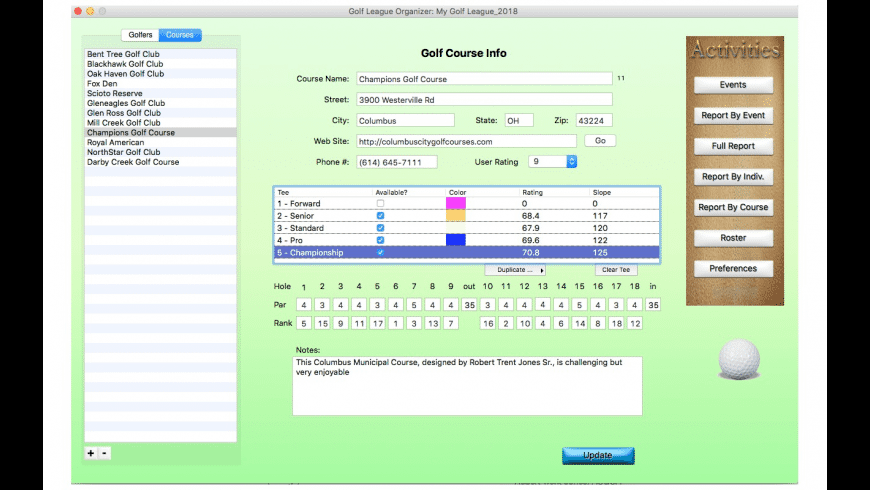Remove selected course with minus button
Image resolution: width=870 pixels, height=490 pixels.
pyautogui.click(x=104, y=453)
